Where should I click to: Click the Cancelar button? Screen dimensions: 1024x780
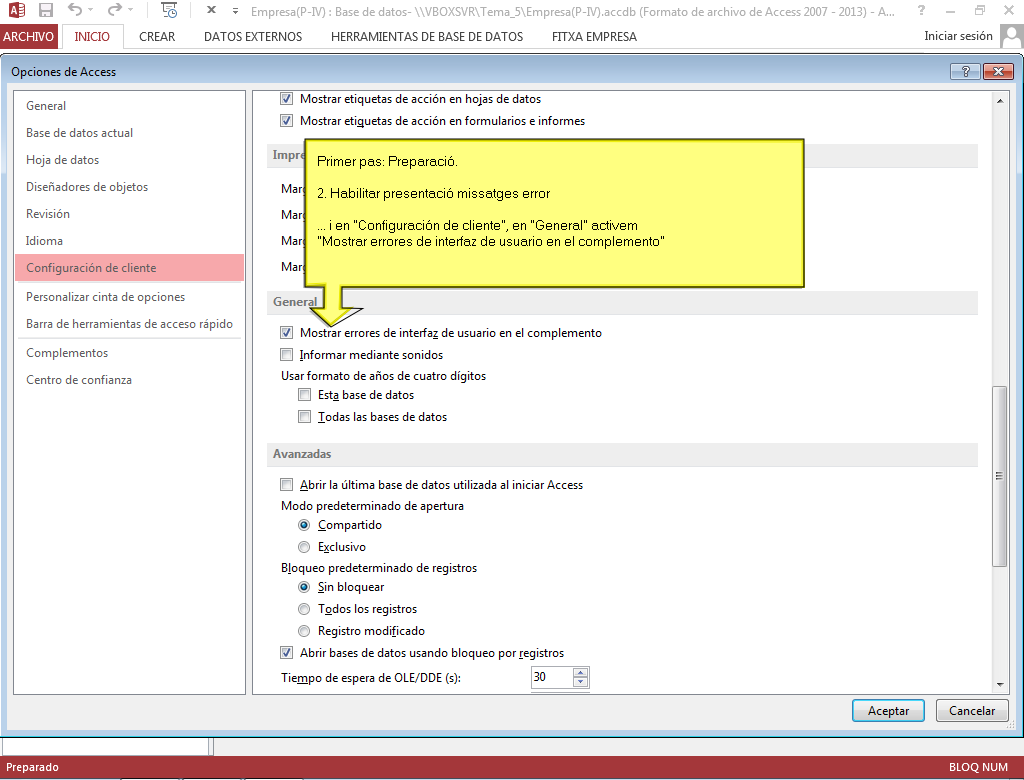click(x=972, y=711)
